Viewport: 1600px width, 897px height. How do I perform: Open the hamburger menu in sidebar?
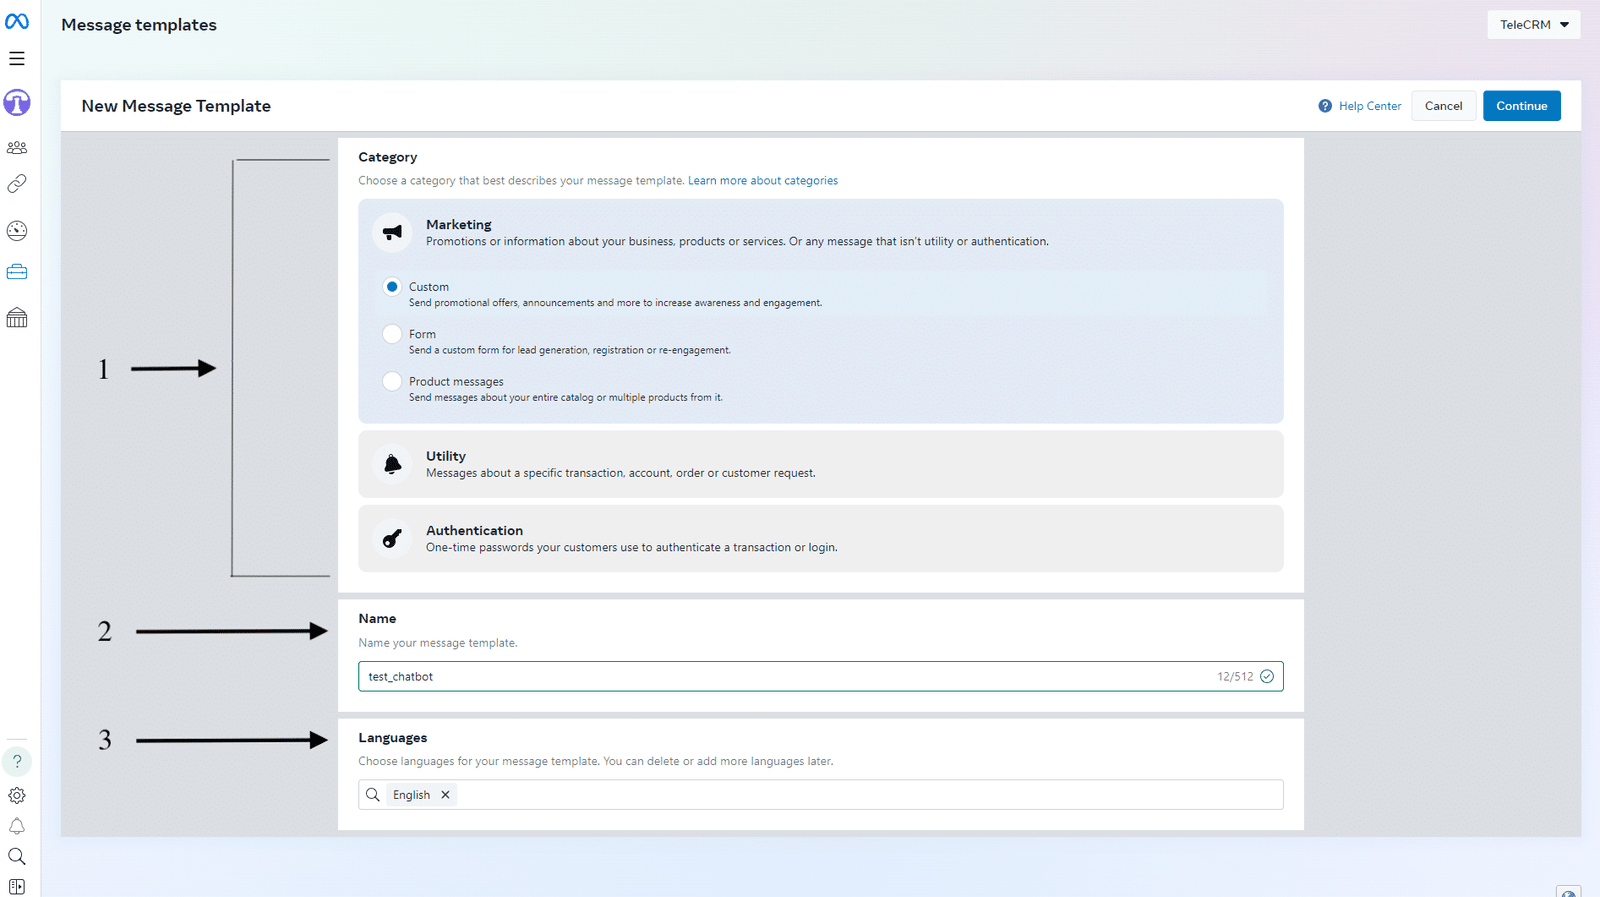(17, 59)
